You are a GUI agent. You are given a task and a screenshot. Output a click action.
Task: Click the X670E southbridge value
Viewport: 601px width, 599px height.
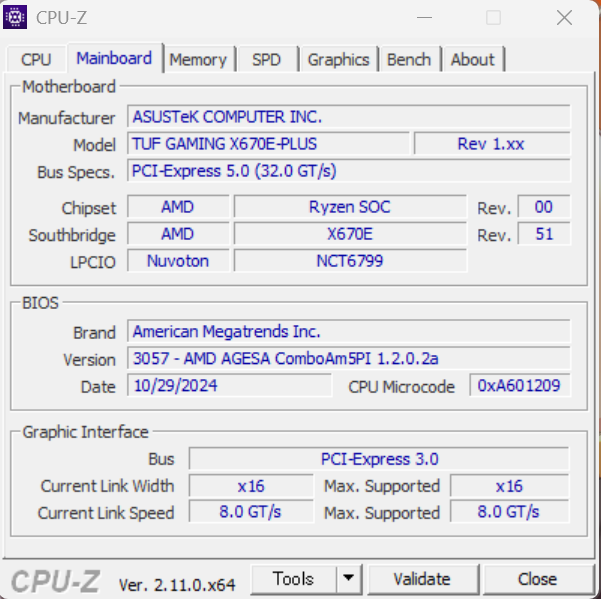[x=350, y=234]
